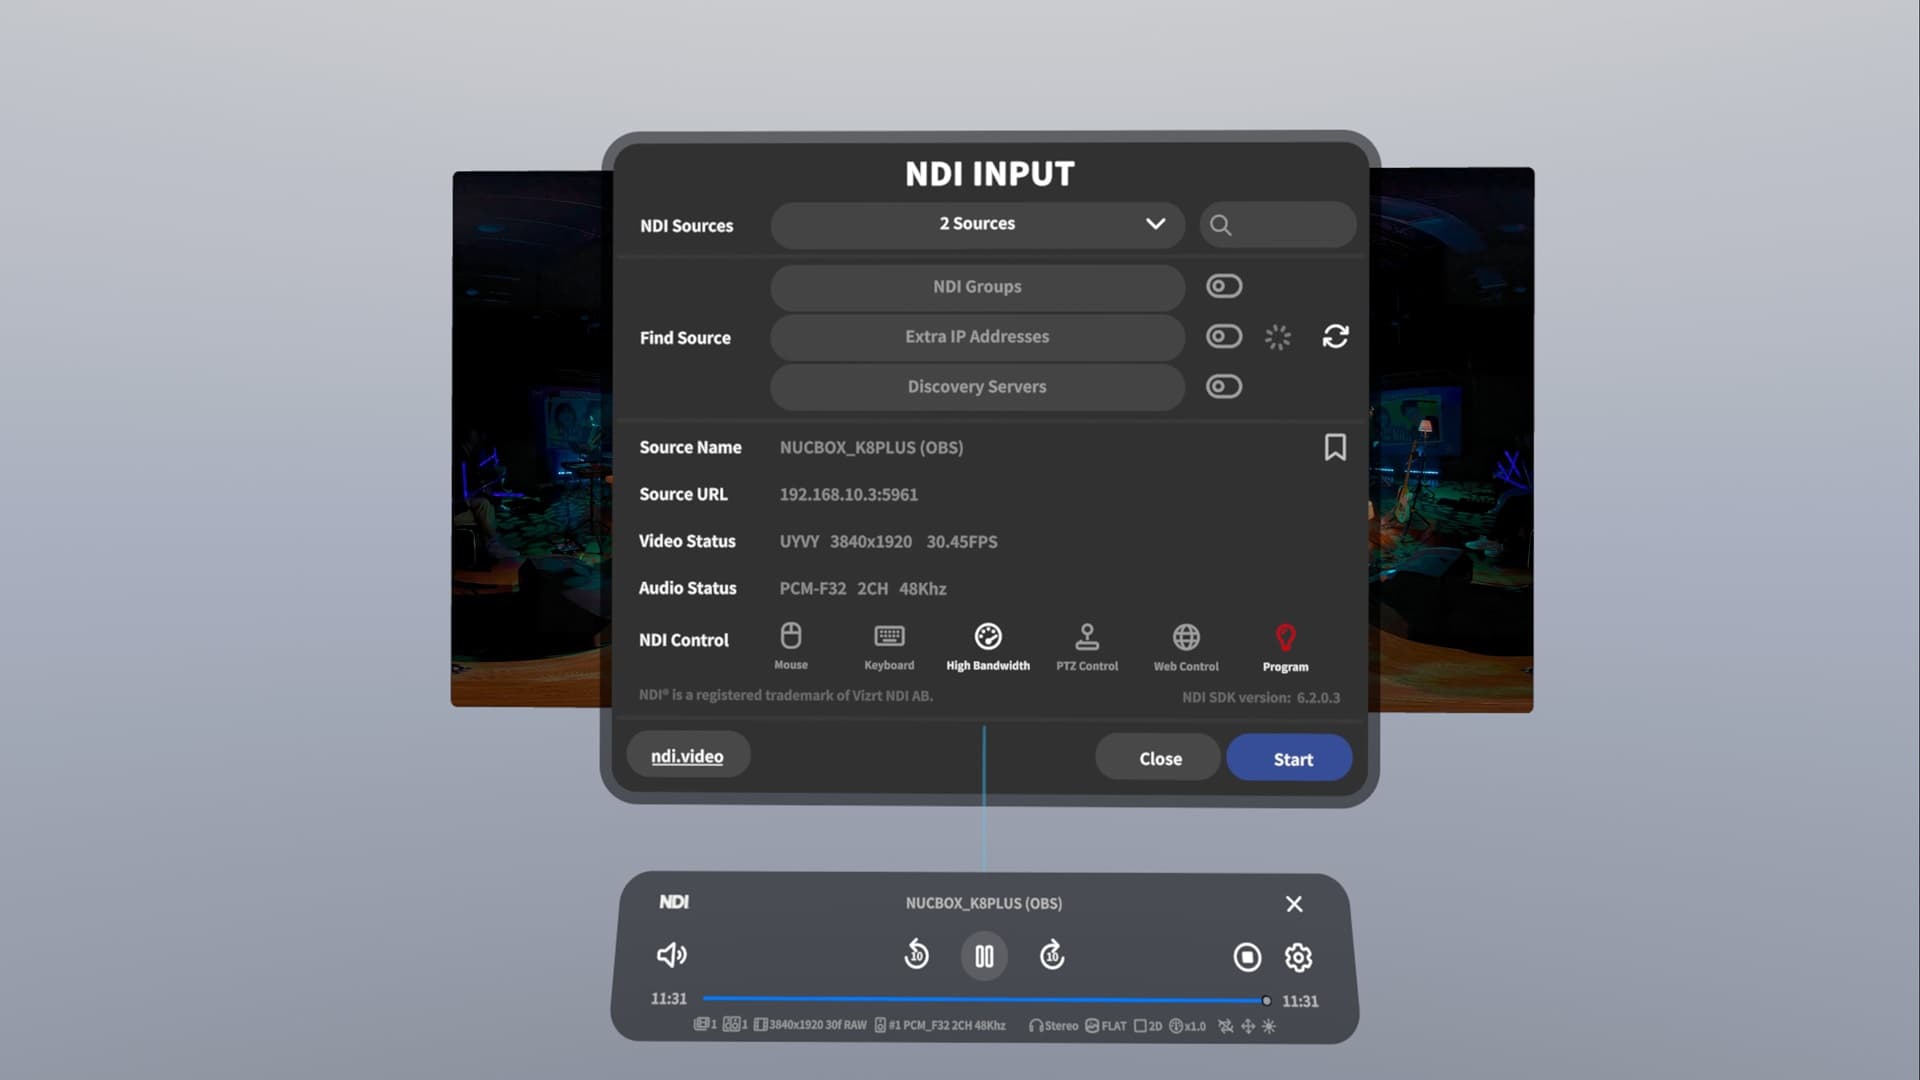Click the Start button

(x=1290, y=759)
